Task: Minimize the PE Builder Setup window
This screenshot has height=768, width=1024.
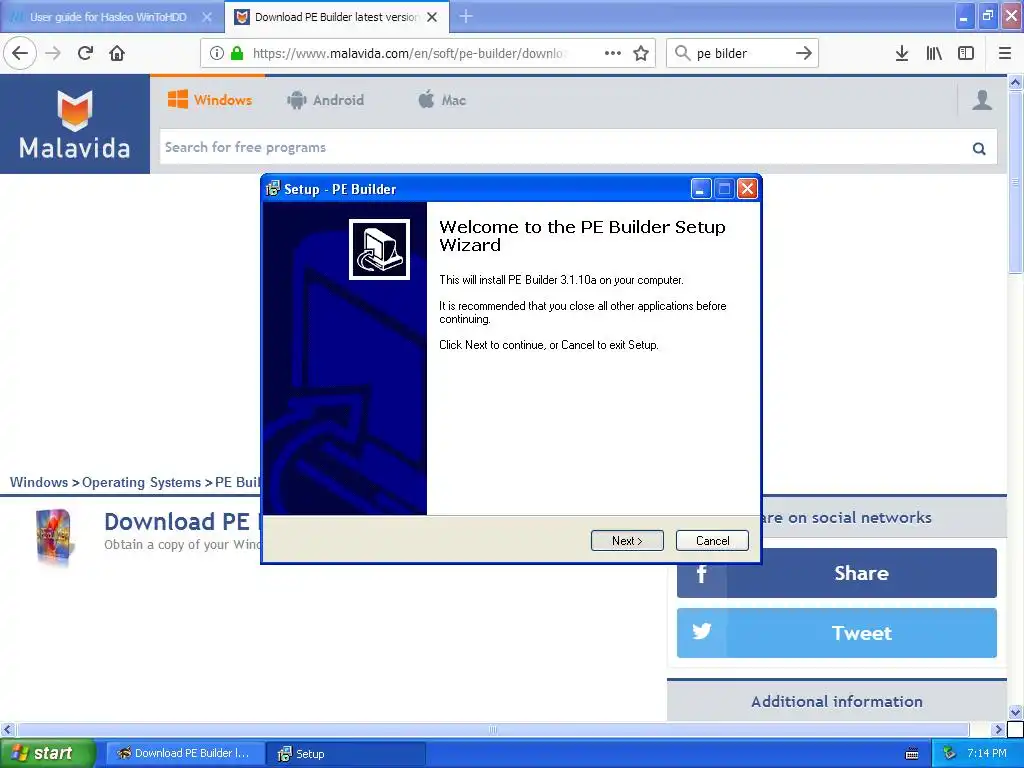Action: click(x=700, y=189)
